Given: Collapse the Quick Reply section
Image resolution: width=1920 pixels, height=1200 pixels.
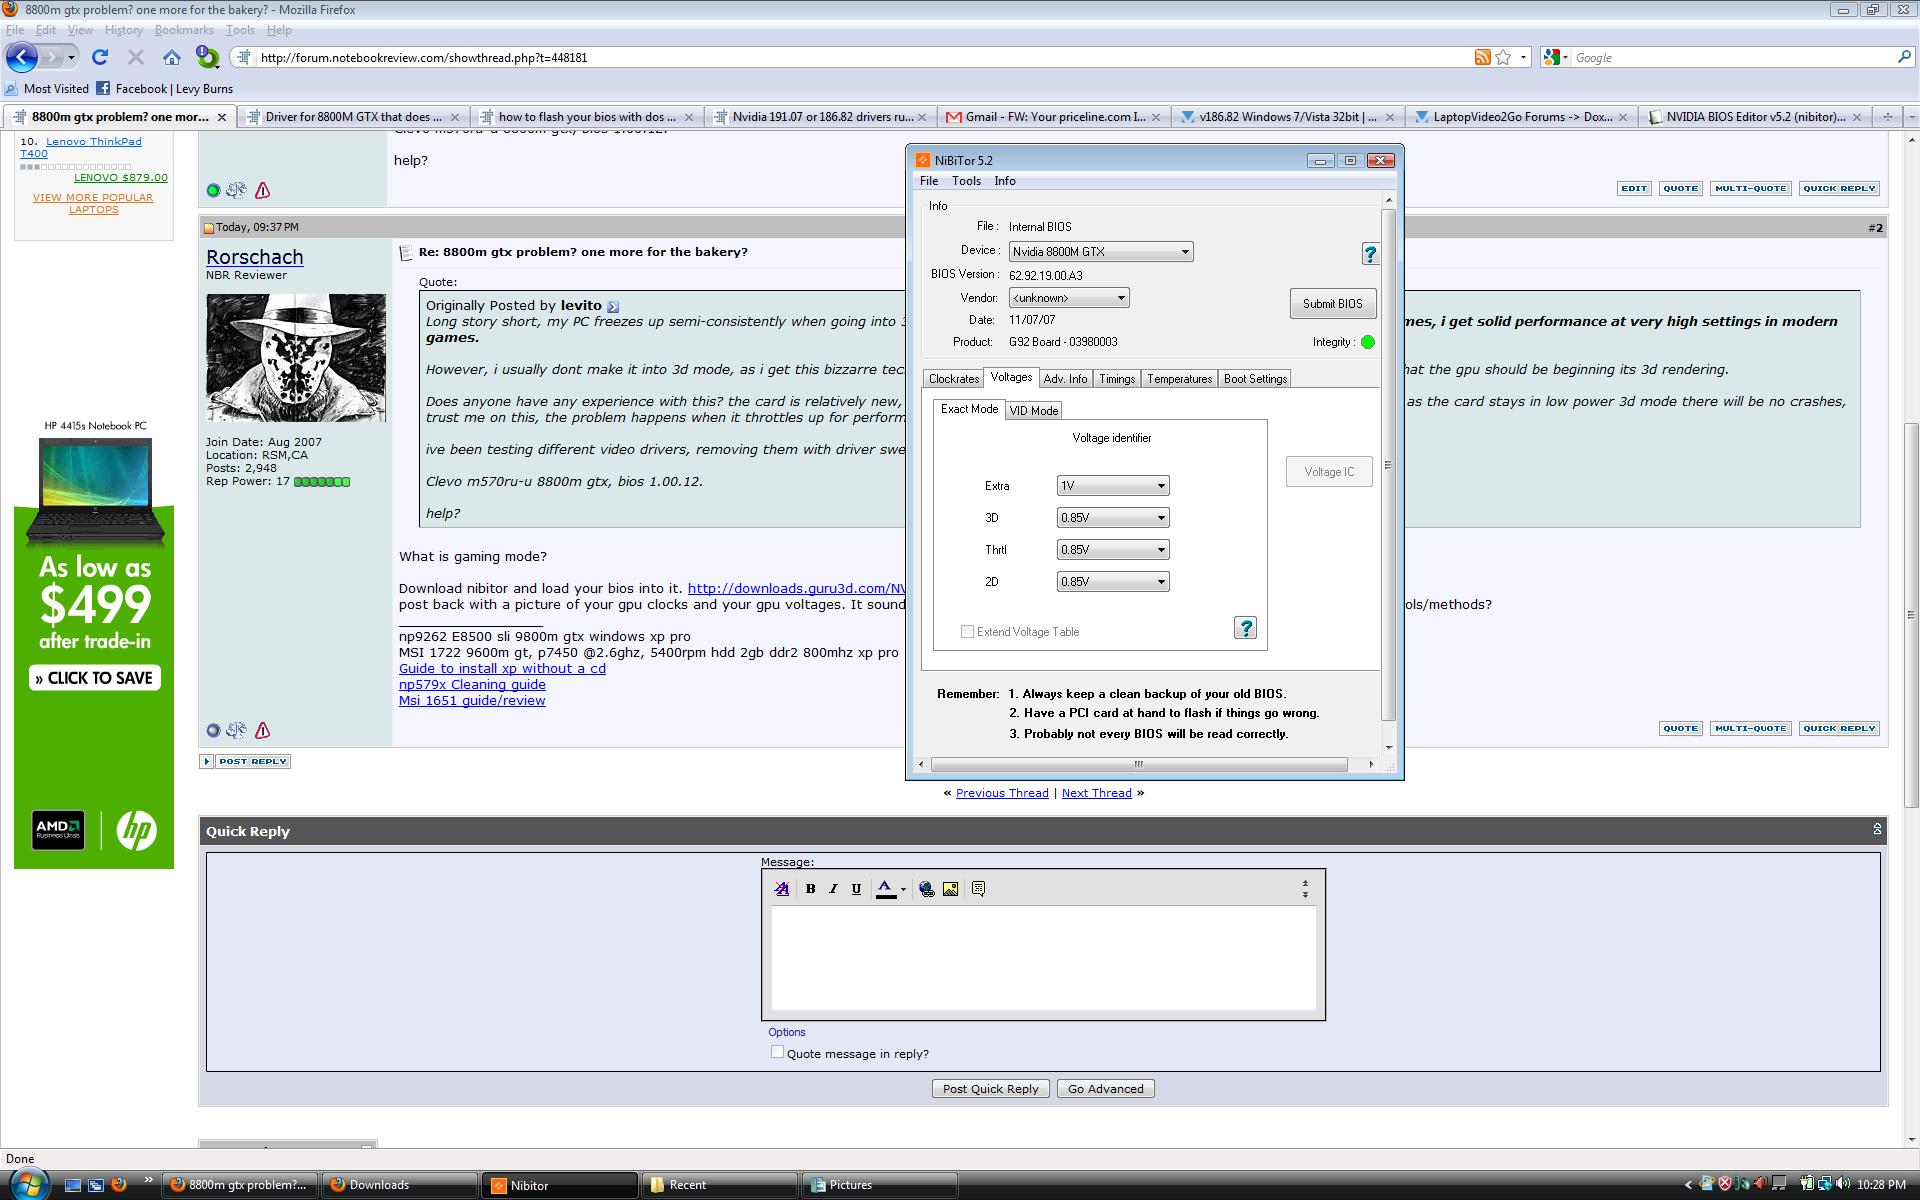Looking at the screenshot, I should tap(1877, 829).
